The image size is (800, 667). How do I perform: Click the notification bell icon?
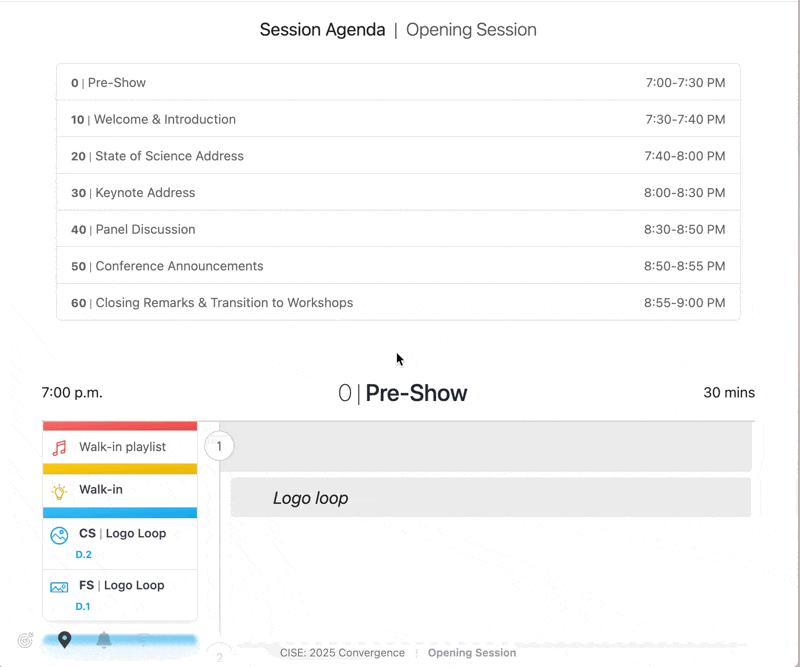pos(104,640)
